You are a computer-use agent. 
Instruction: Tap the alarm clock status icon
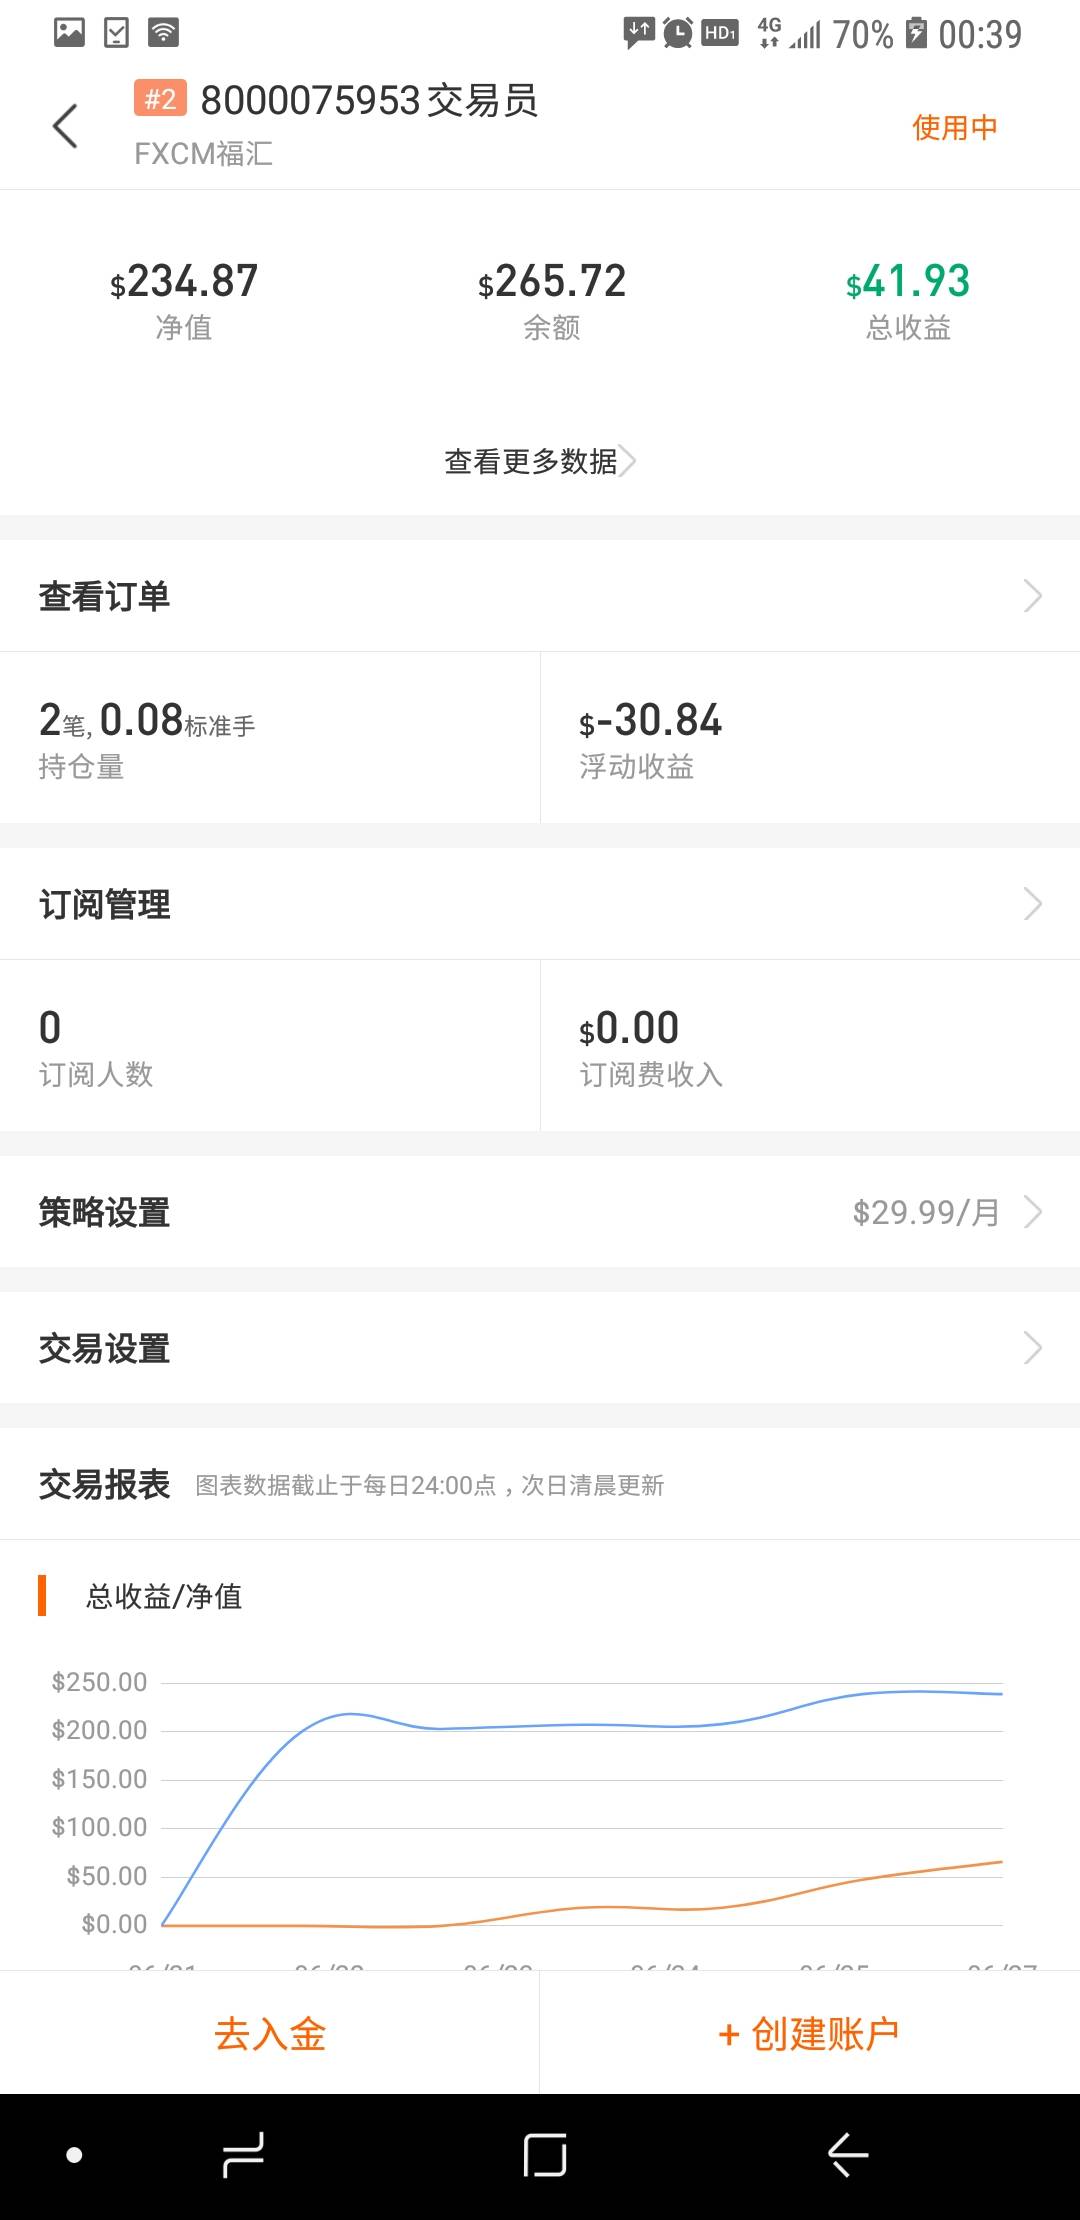point(678,33)
